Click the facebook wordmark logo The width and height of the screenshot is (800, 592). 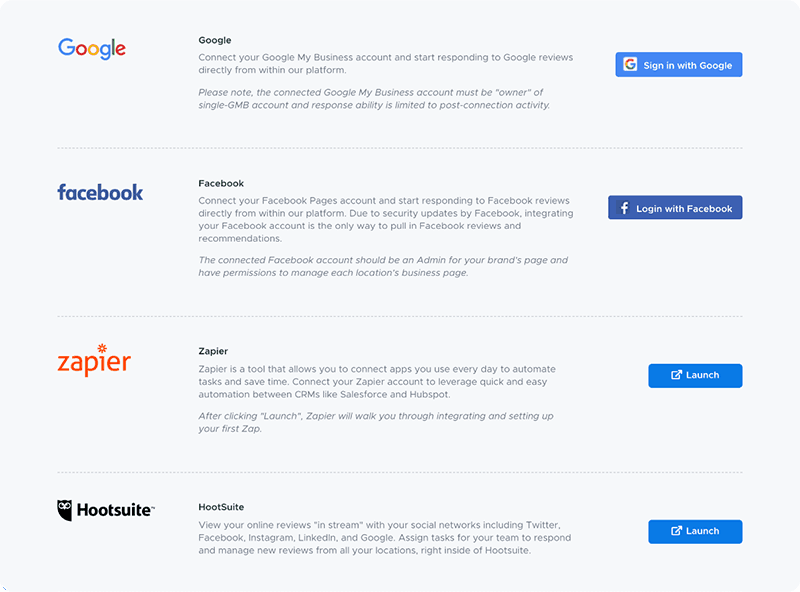point(100,192)
